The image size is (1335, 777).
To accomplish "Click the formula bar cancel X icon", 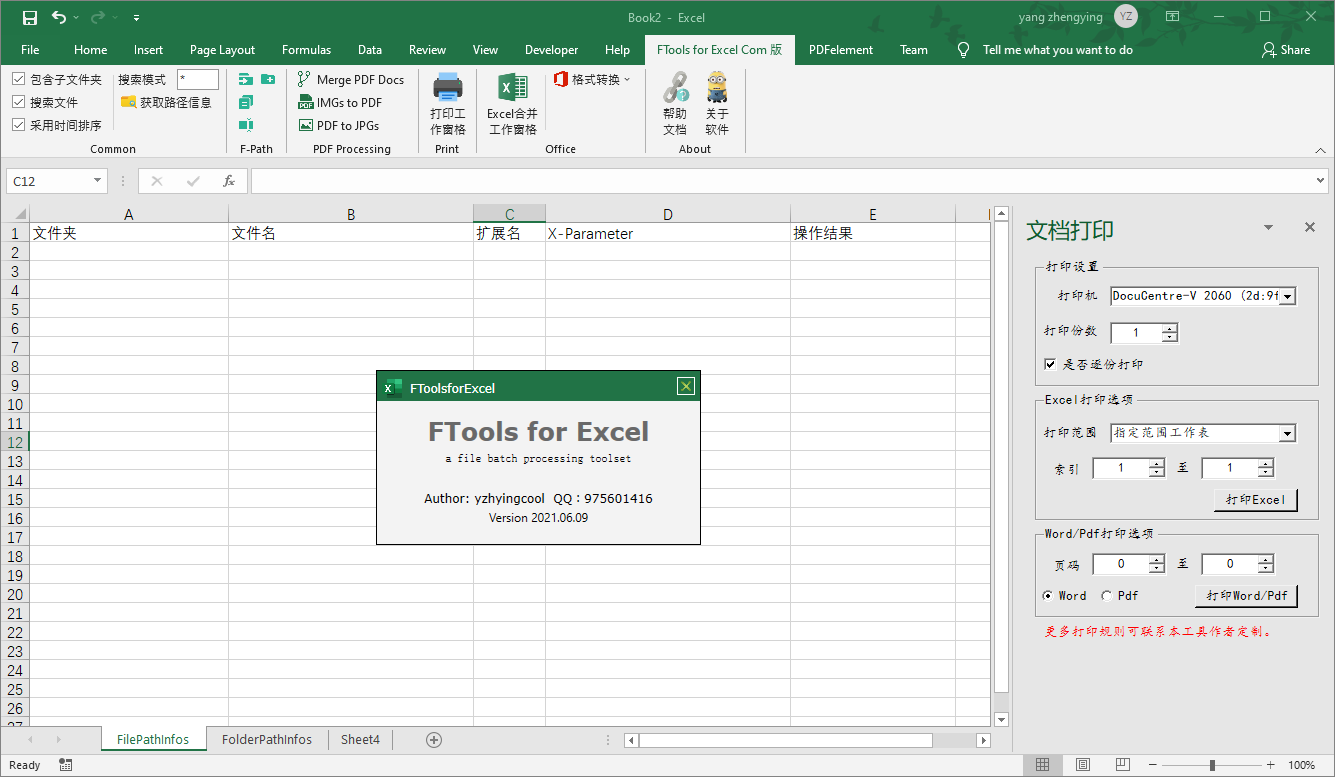I will [x=157, y=181].
